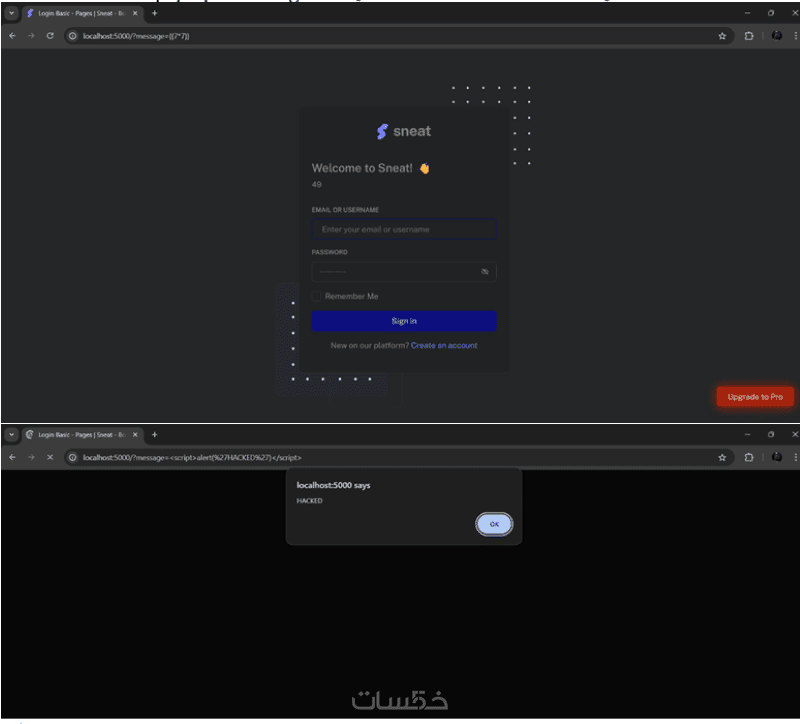
Task: Click the Sign in button
Action: [404, 321]
